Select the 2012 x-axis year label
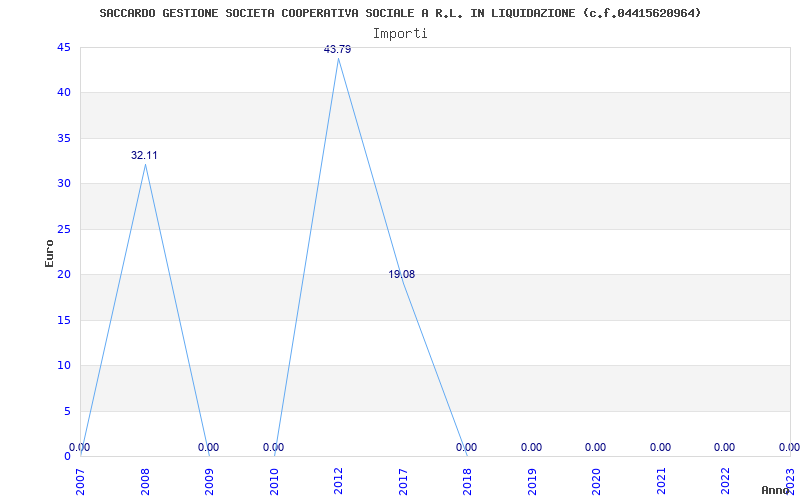This screenshot has width=800, height=500. click(x=338, y=482)
